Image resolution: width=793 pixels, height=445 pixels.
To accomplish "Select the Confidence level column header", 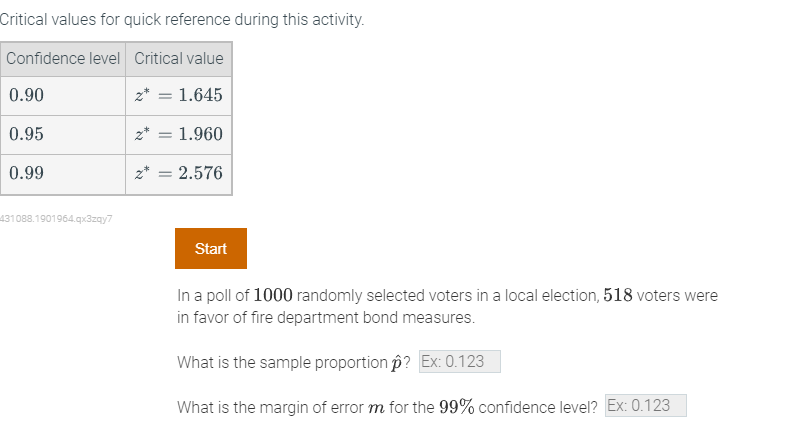I will point(63,59).
